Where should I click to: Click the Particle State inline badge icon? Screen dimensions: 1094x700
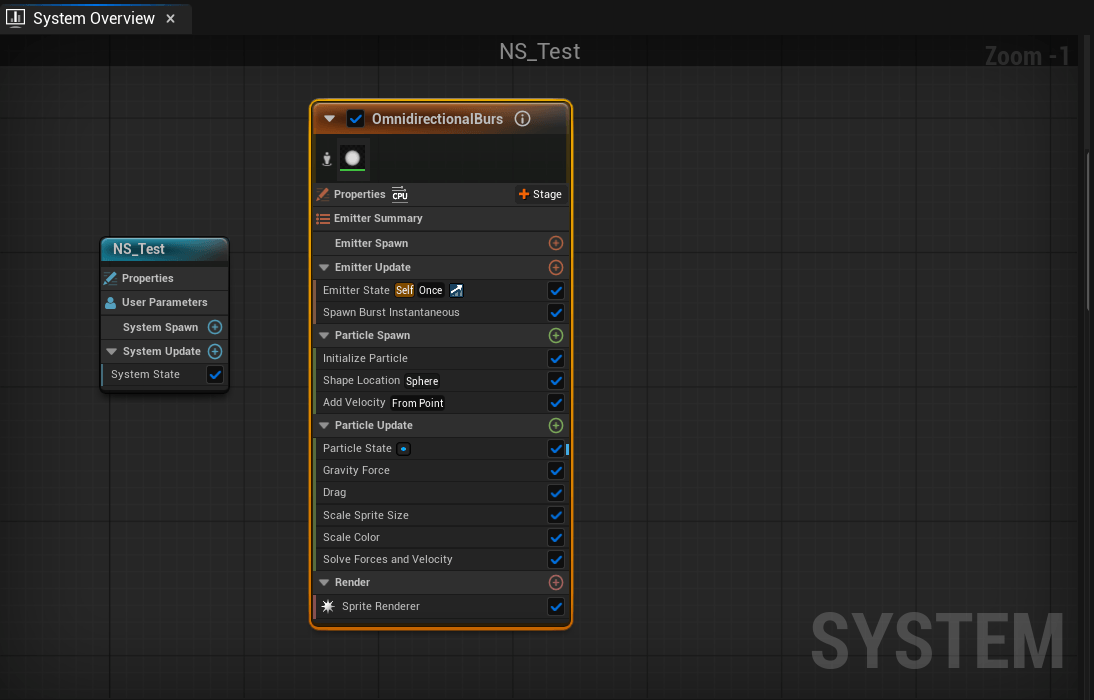(403, 449)
